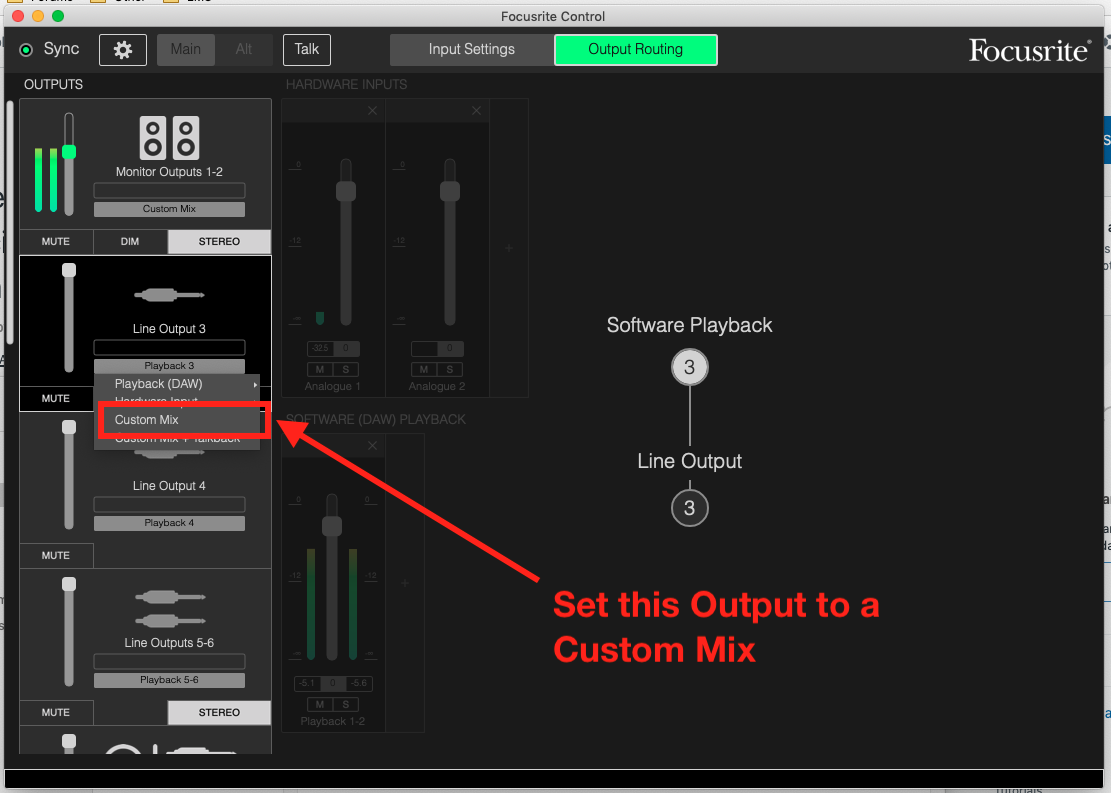Image resolution: width=1111 pixels, height=793 pixels.
Task: Mute Monitor Outputs 1-2
Action: point(56,242)
